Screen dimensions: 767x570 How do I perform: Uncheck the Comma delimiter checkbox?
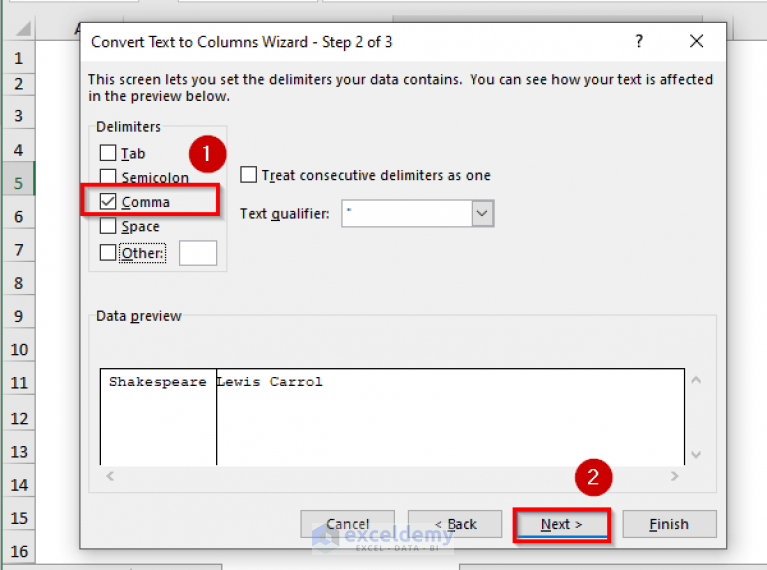click(x=108, y=202)
